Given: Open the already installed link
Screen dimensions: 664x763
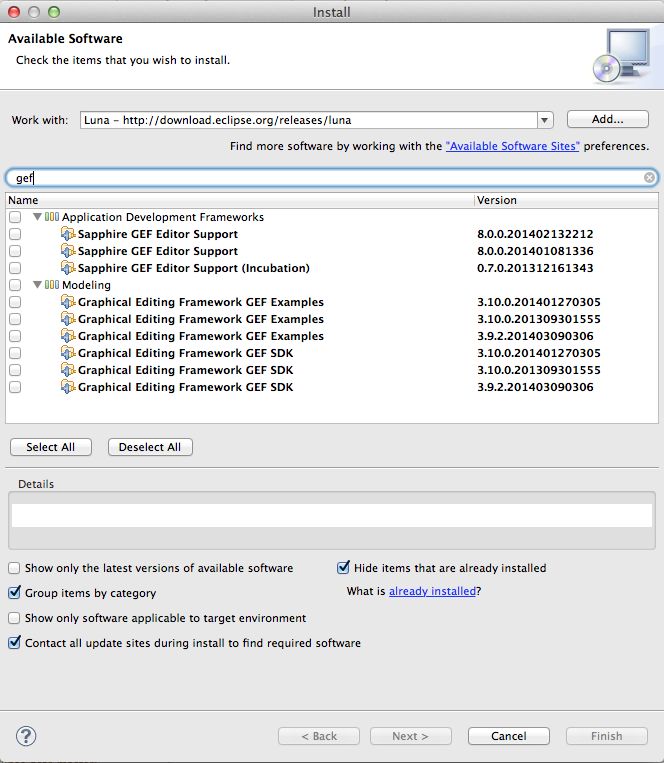Looking at the screenshot, I should [432, 591].
